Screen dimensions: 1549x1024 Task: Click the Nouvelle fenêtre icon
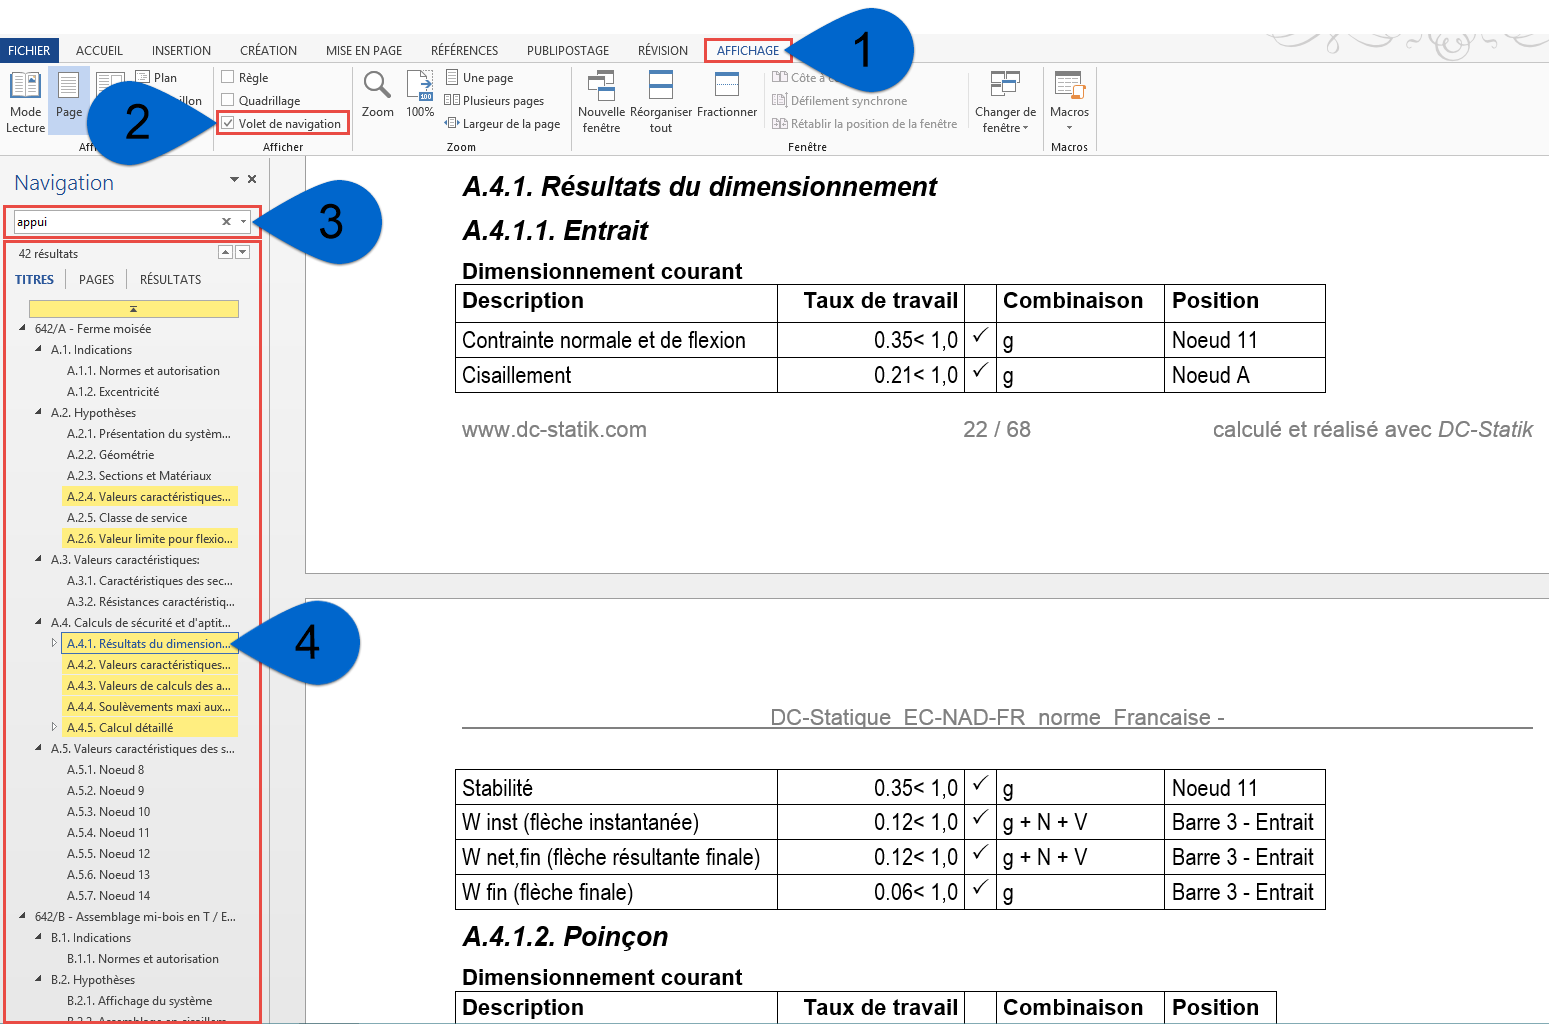click(601, 98)
